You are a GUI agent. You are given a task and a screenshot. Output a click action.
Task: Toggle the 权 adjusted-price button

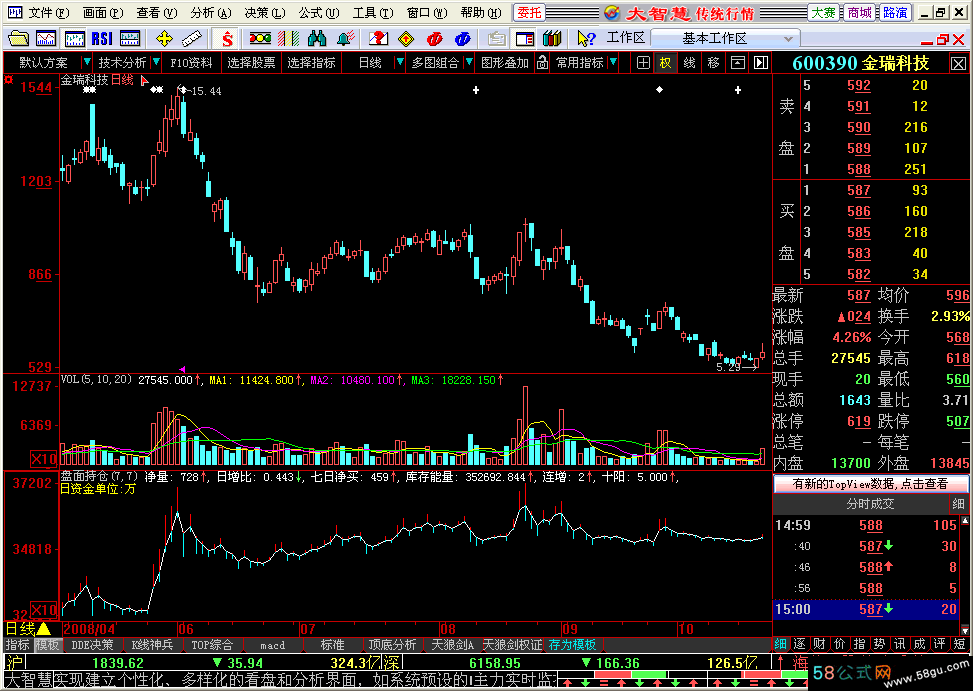pos(665,63)
